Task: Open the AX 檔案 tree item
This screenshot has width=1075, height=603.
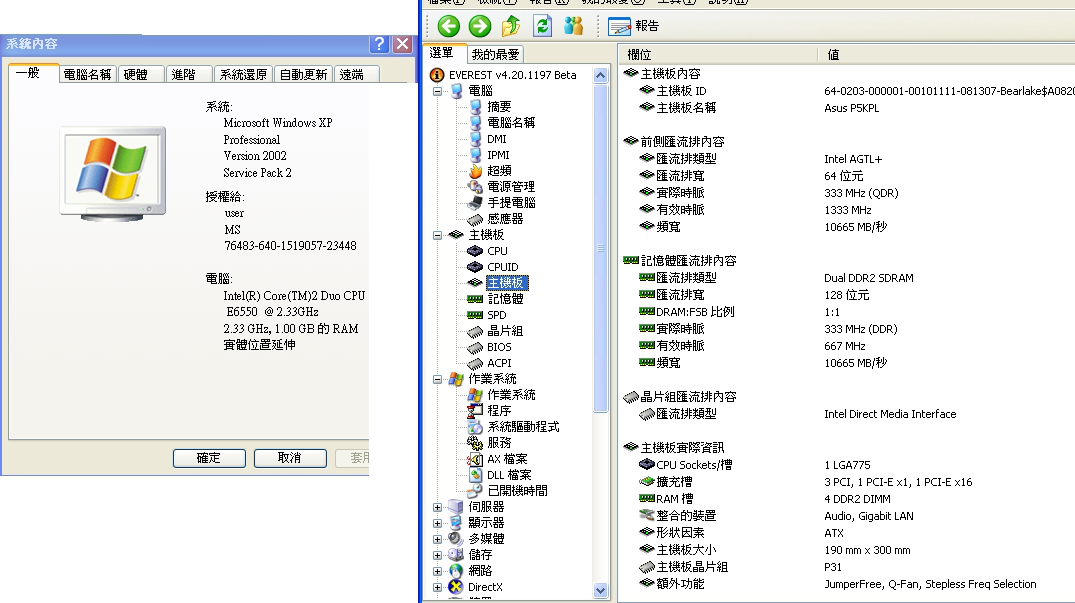Action: 507,459
